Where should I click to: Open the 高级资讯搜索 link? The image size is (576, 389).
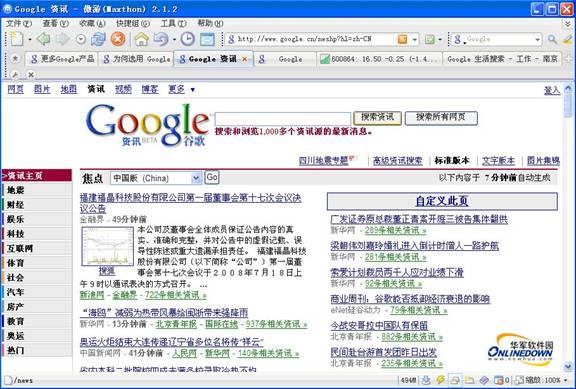click(397, 161)
